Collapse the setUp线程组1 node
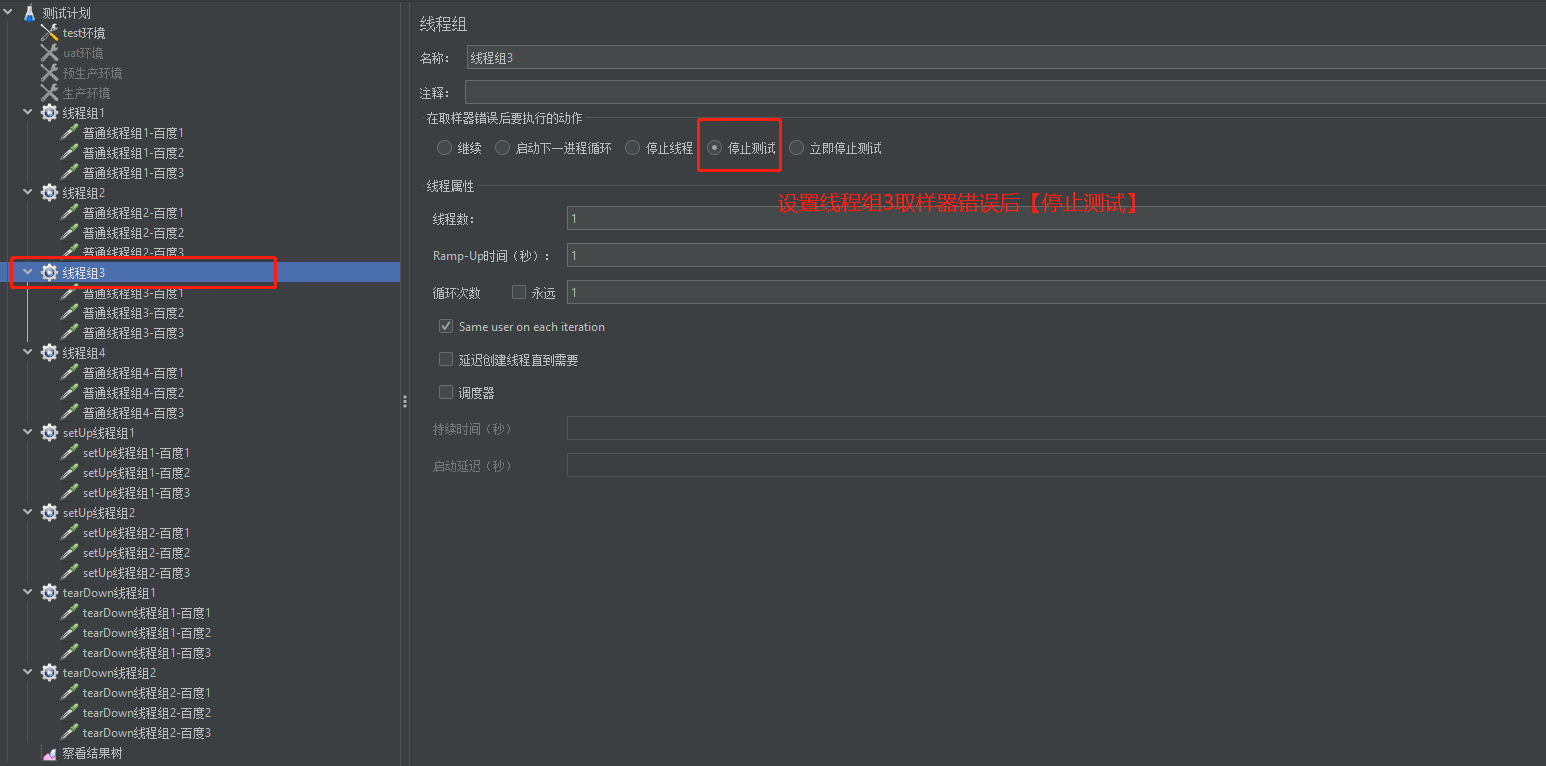 tap(28, 433)
